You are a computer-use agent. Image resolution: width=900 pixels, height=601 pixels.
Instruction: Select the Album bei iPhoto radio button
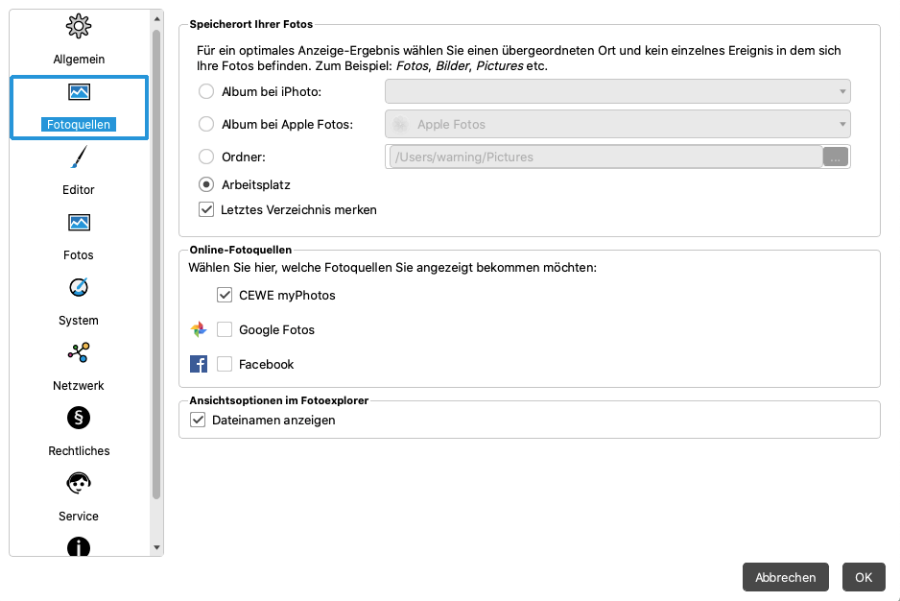point(206,92)
